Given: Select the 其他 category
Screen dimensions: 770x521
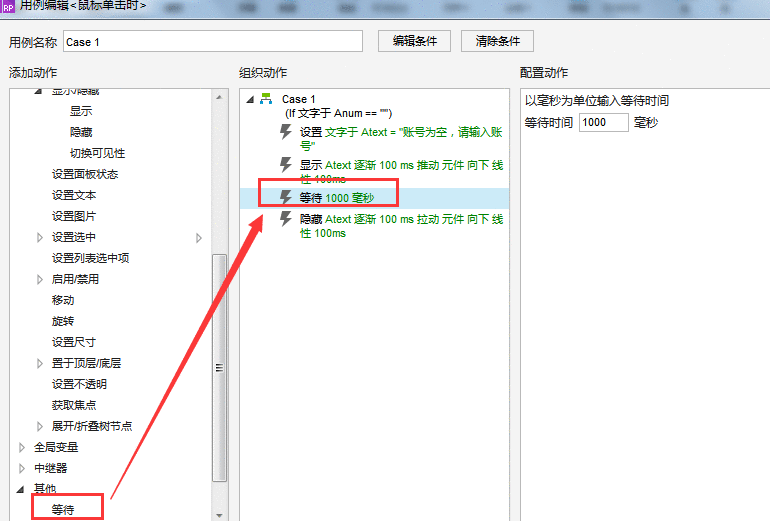Looking at the screenshot, I should pyautogui.click(x=45, y=489).
